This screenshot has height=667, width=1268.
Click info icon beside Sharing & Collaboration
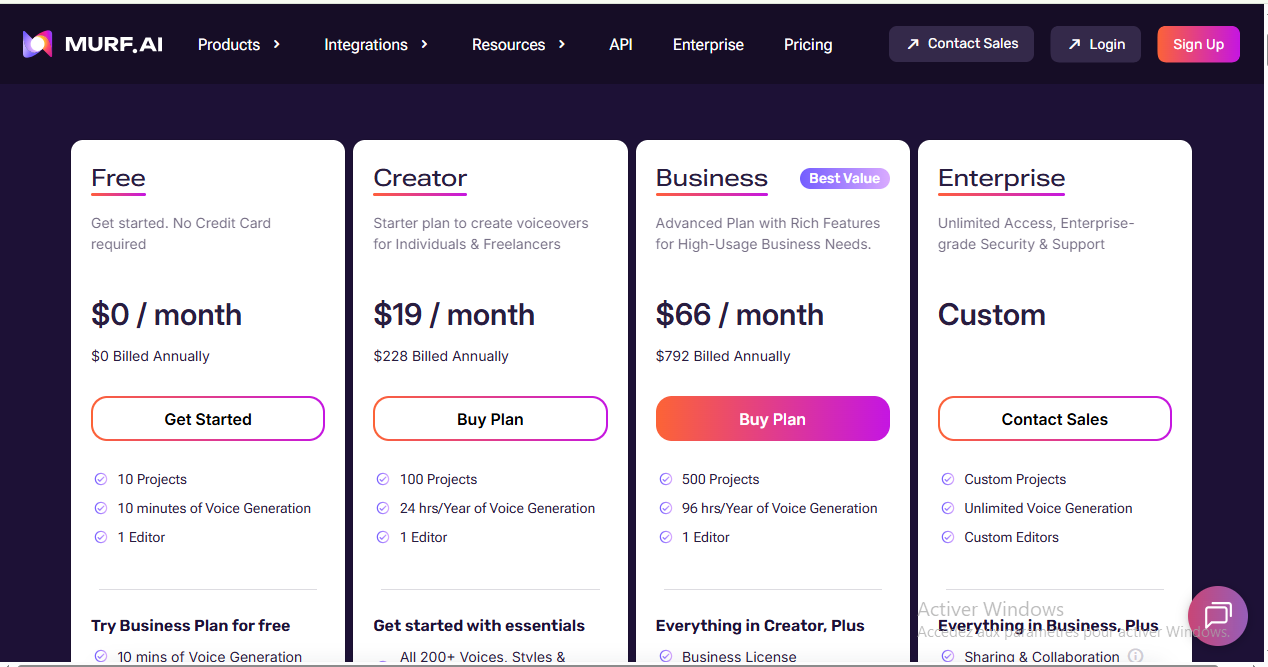1135,656
